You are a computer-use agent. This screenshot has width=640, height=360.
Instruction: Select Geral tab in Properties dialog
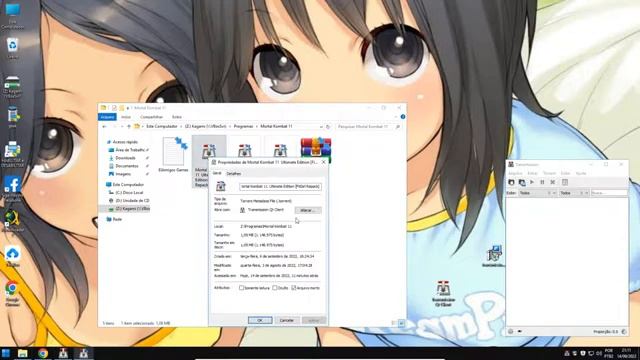[x=217, y=173]
